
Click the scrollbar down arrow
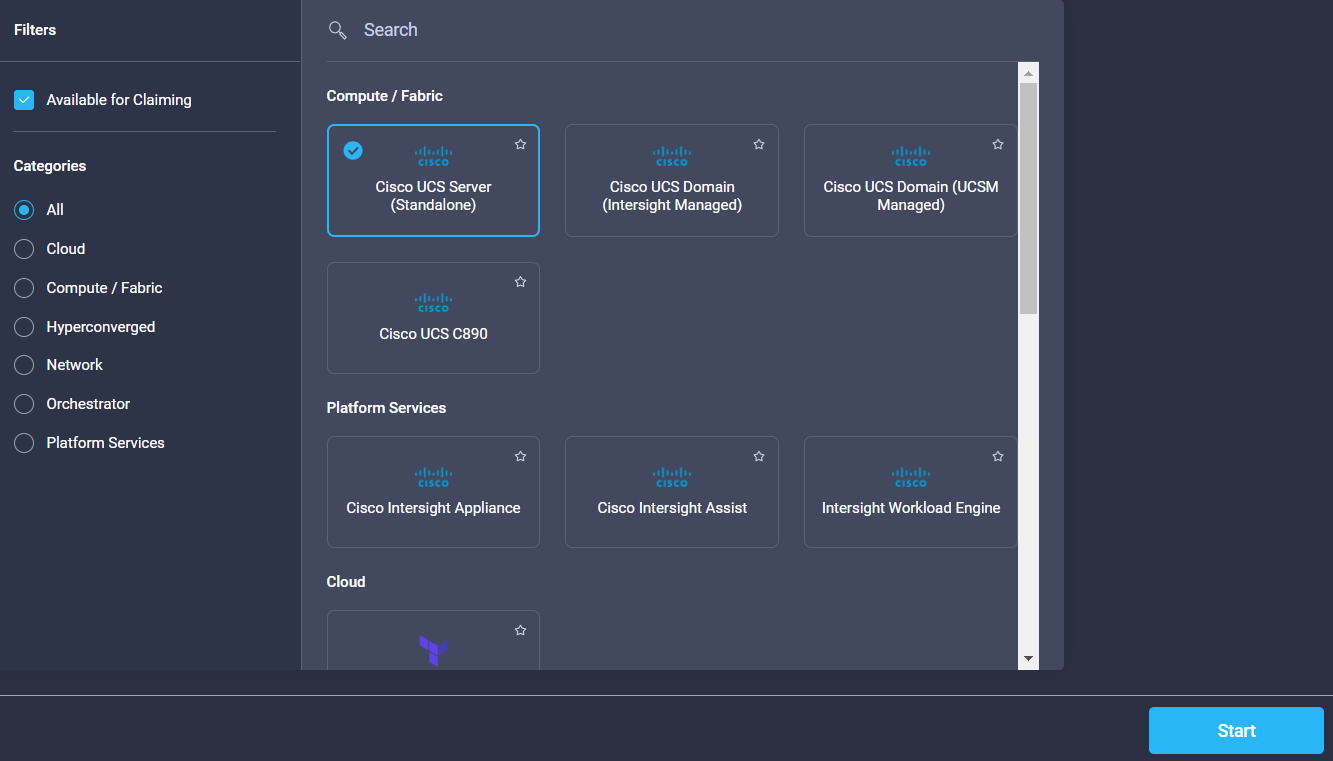click(x=1028, y=659)
